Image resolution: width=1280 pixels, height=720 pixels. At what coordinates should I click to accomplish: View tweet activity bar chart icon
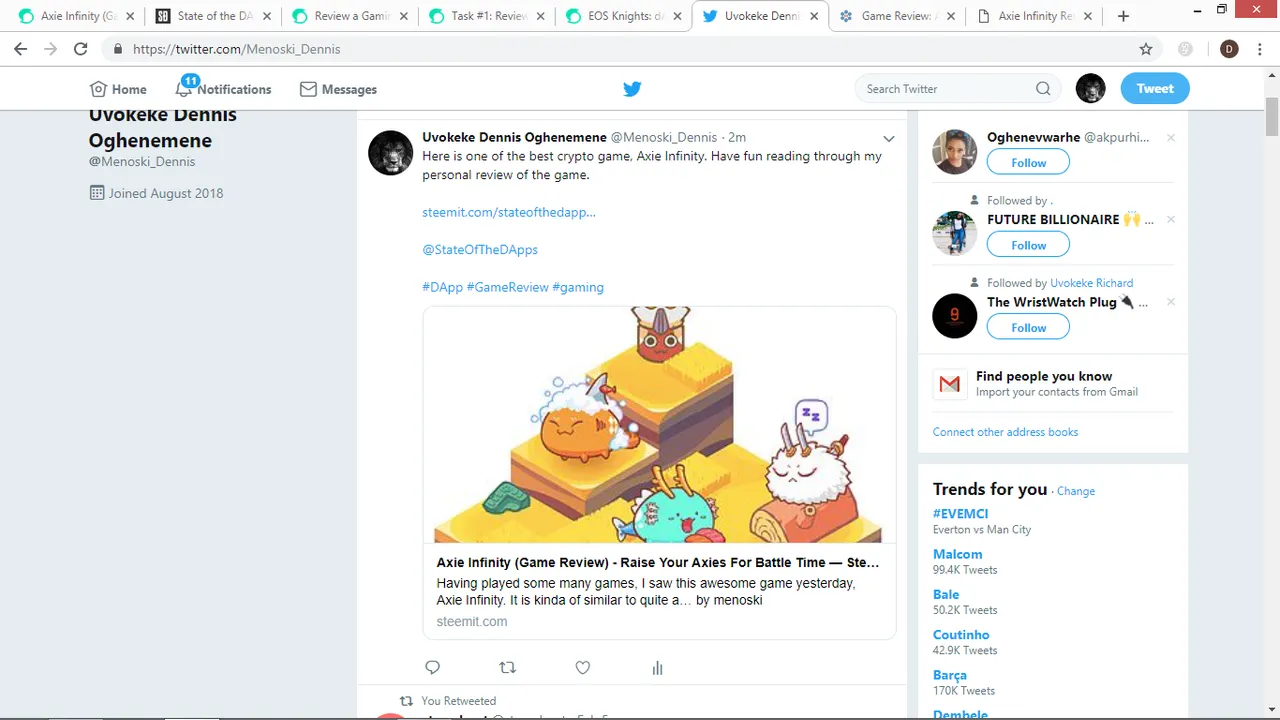pos(657,667)
